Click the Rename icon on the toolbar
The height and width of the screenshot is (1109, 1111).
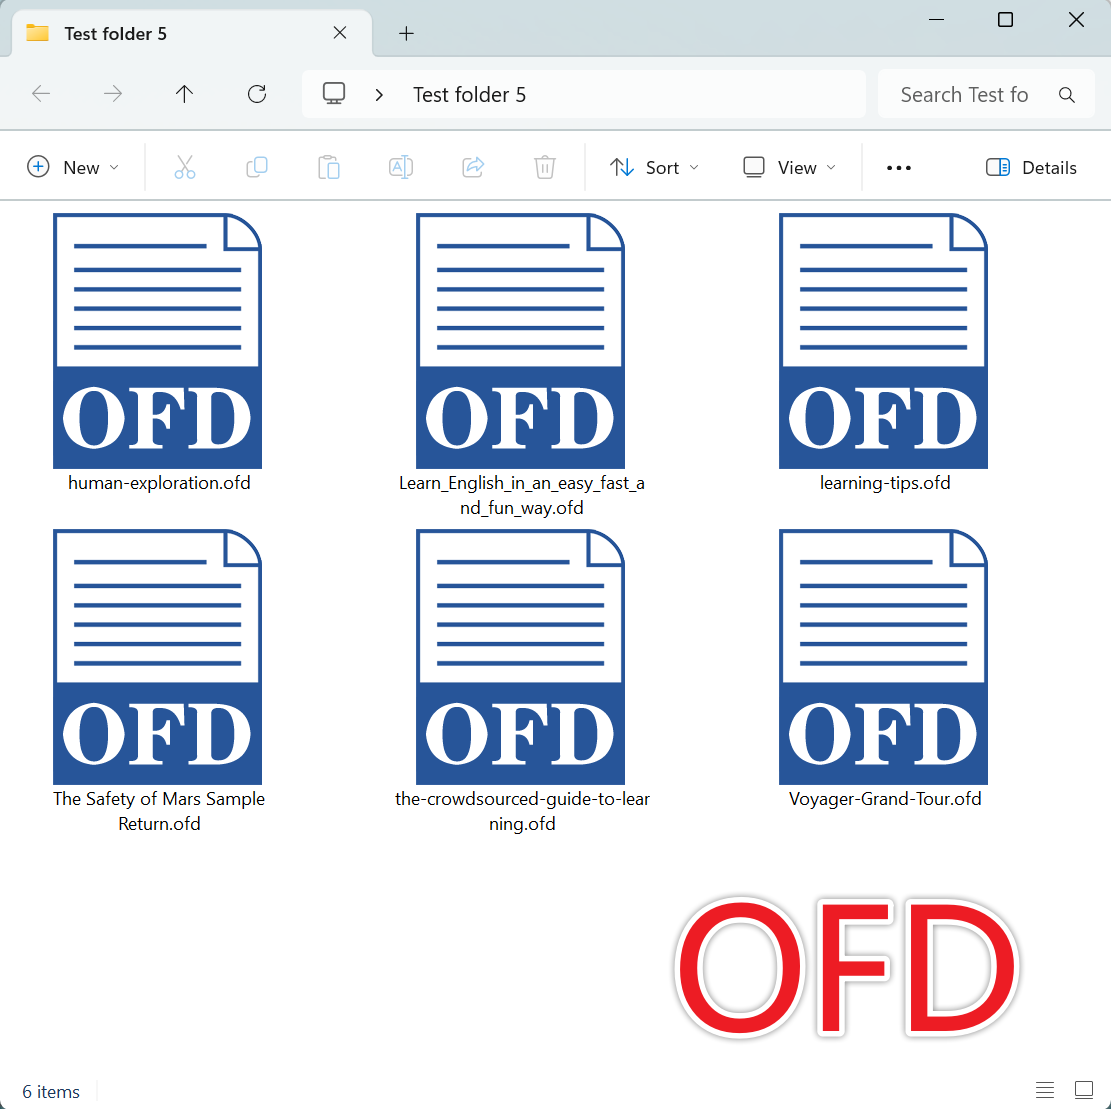(400, 167)
